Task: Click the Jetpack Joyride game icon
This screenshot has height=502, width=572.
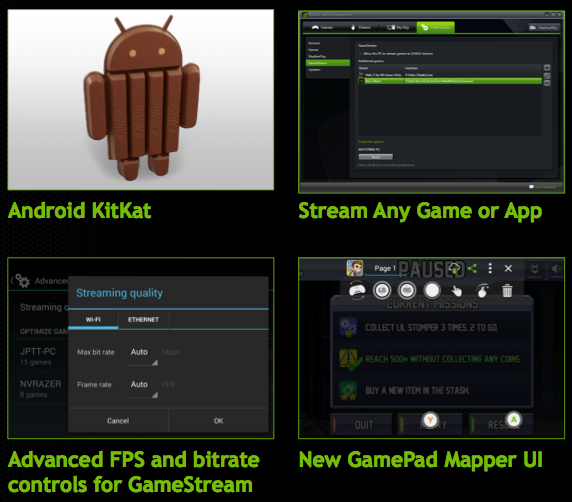Action: click(x=355, y=268)
